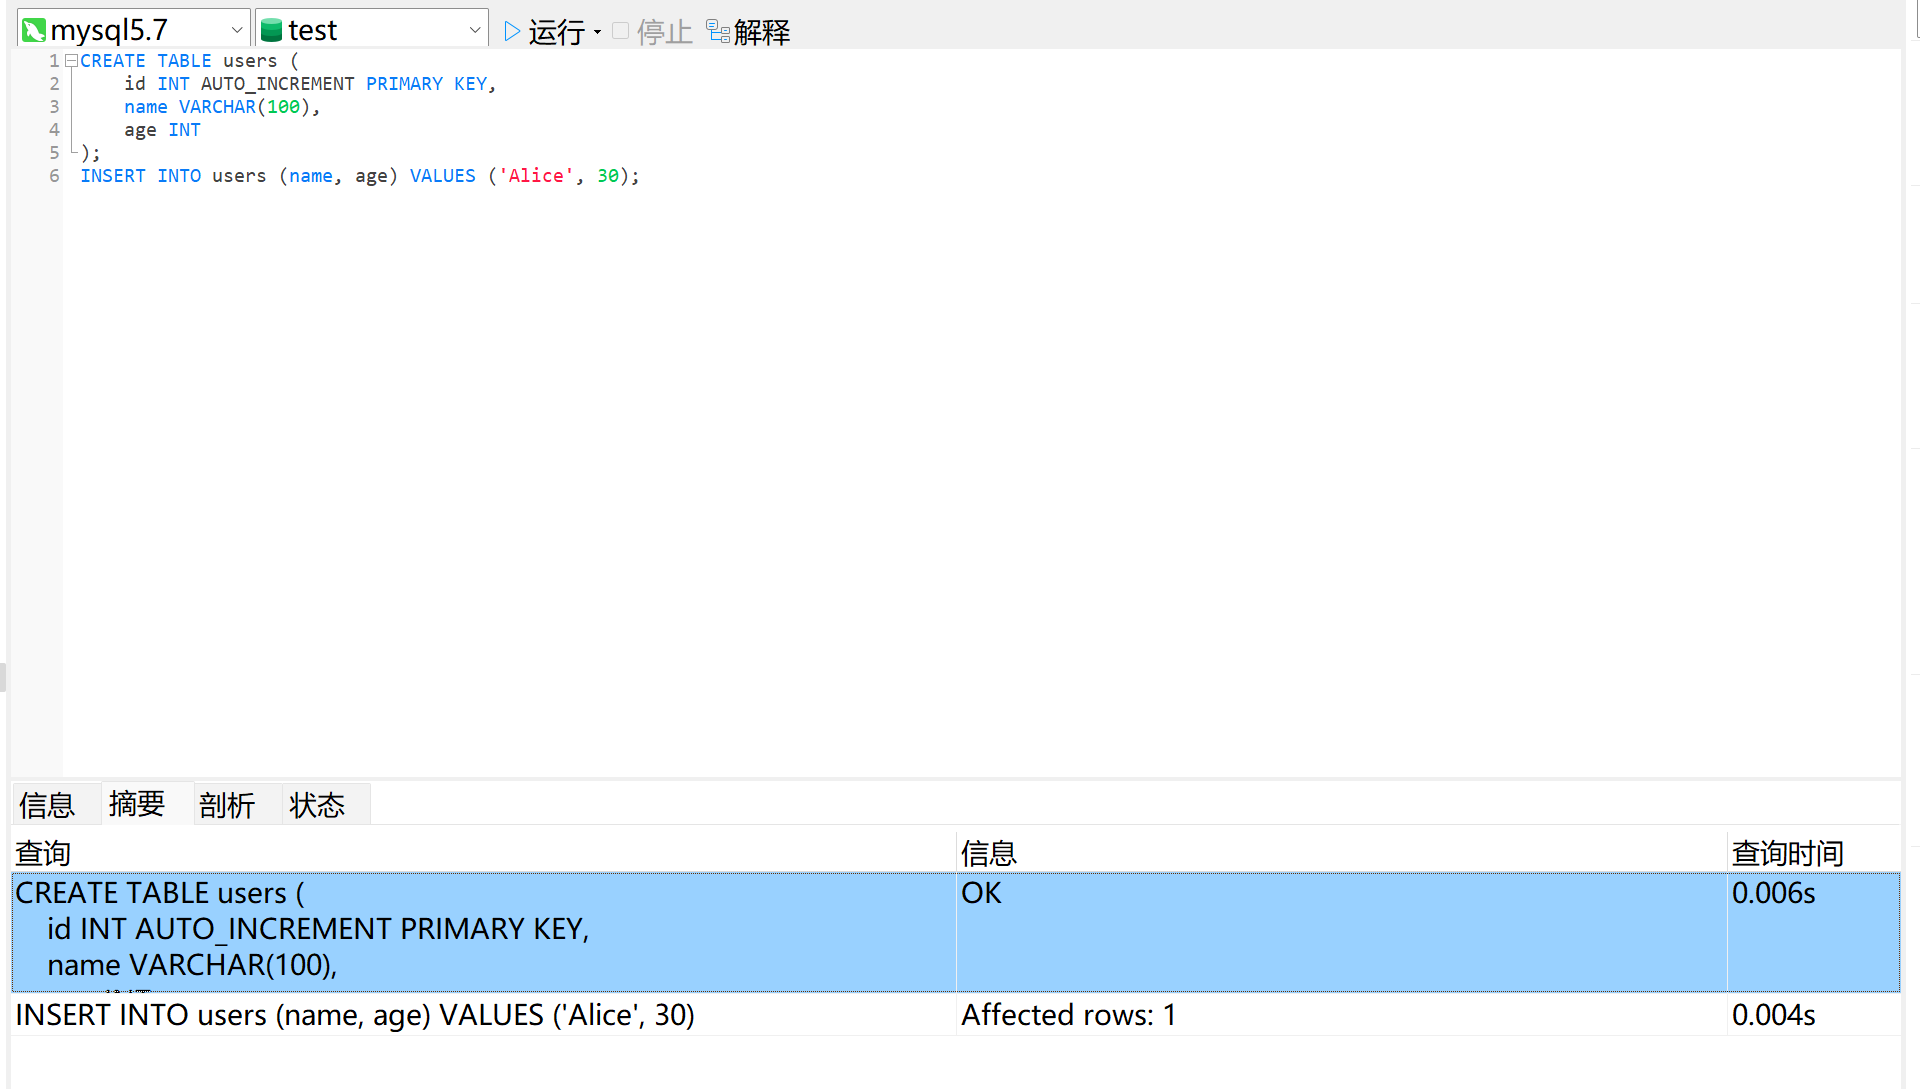Click the blue Run (运行) play icon
This screenshot has height=1089, width=1920.
(512, 31)
